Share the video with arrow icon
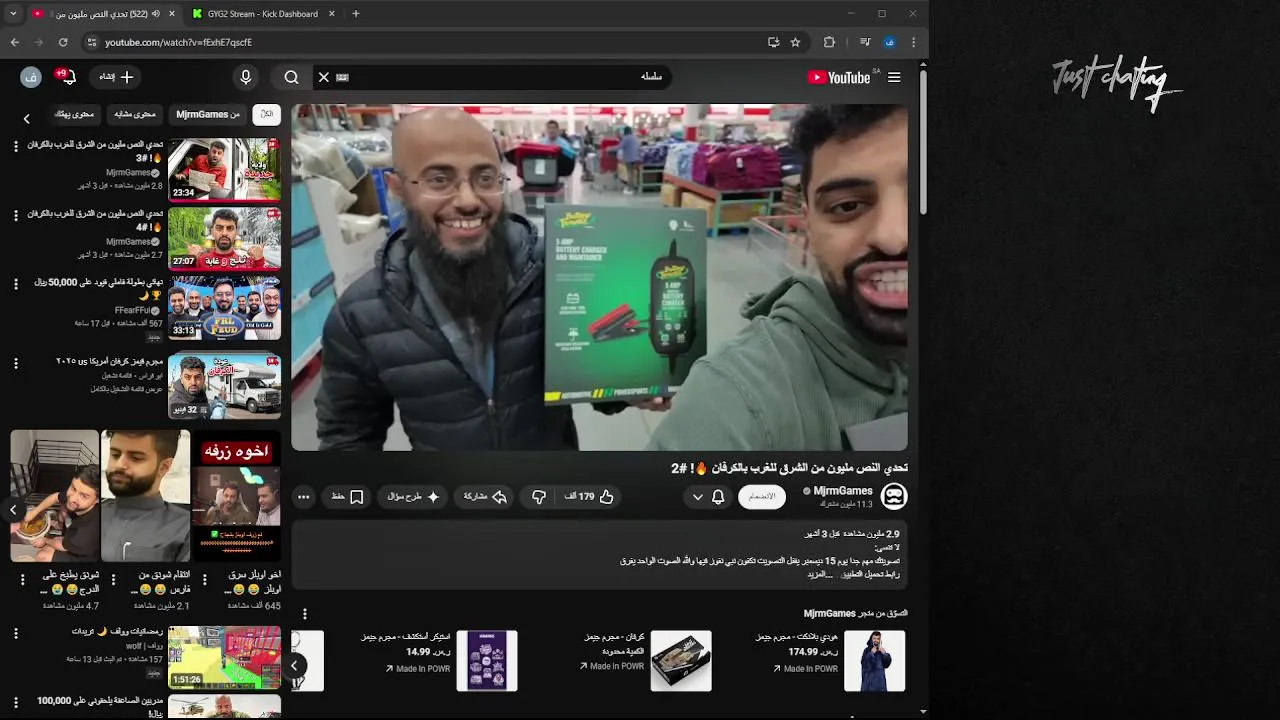The image size is (1280, 720). tap(485, 497)
